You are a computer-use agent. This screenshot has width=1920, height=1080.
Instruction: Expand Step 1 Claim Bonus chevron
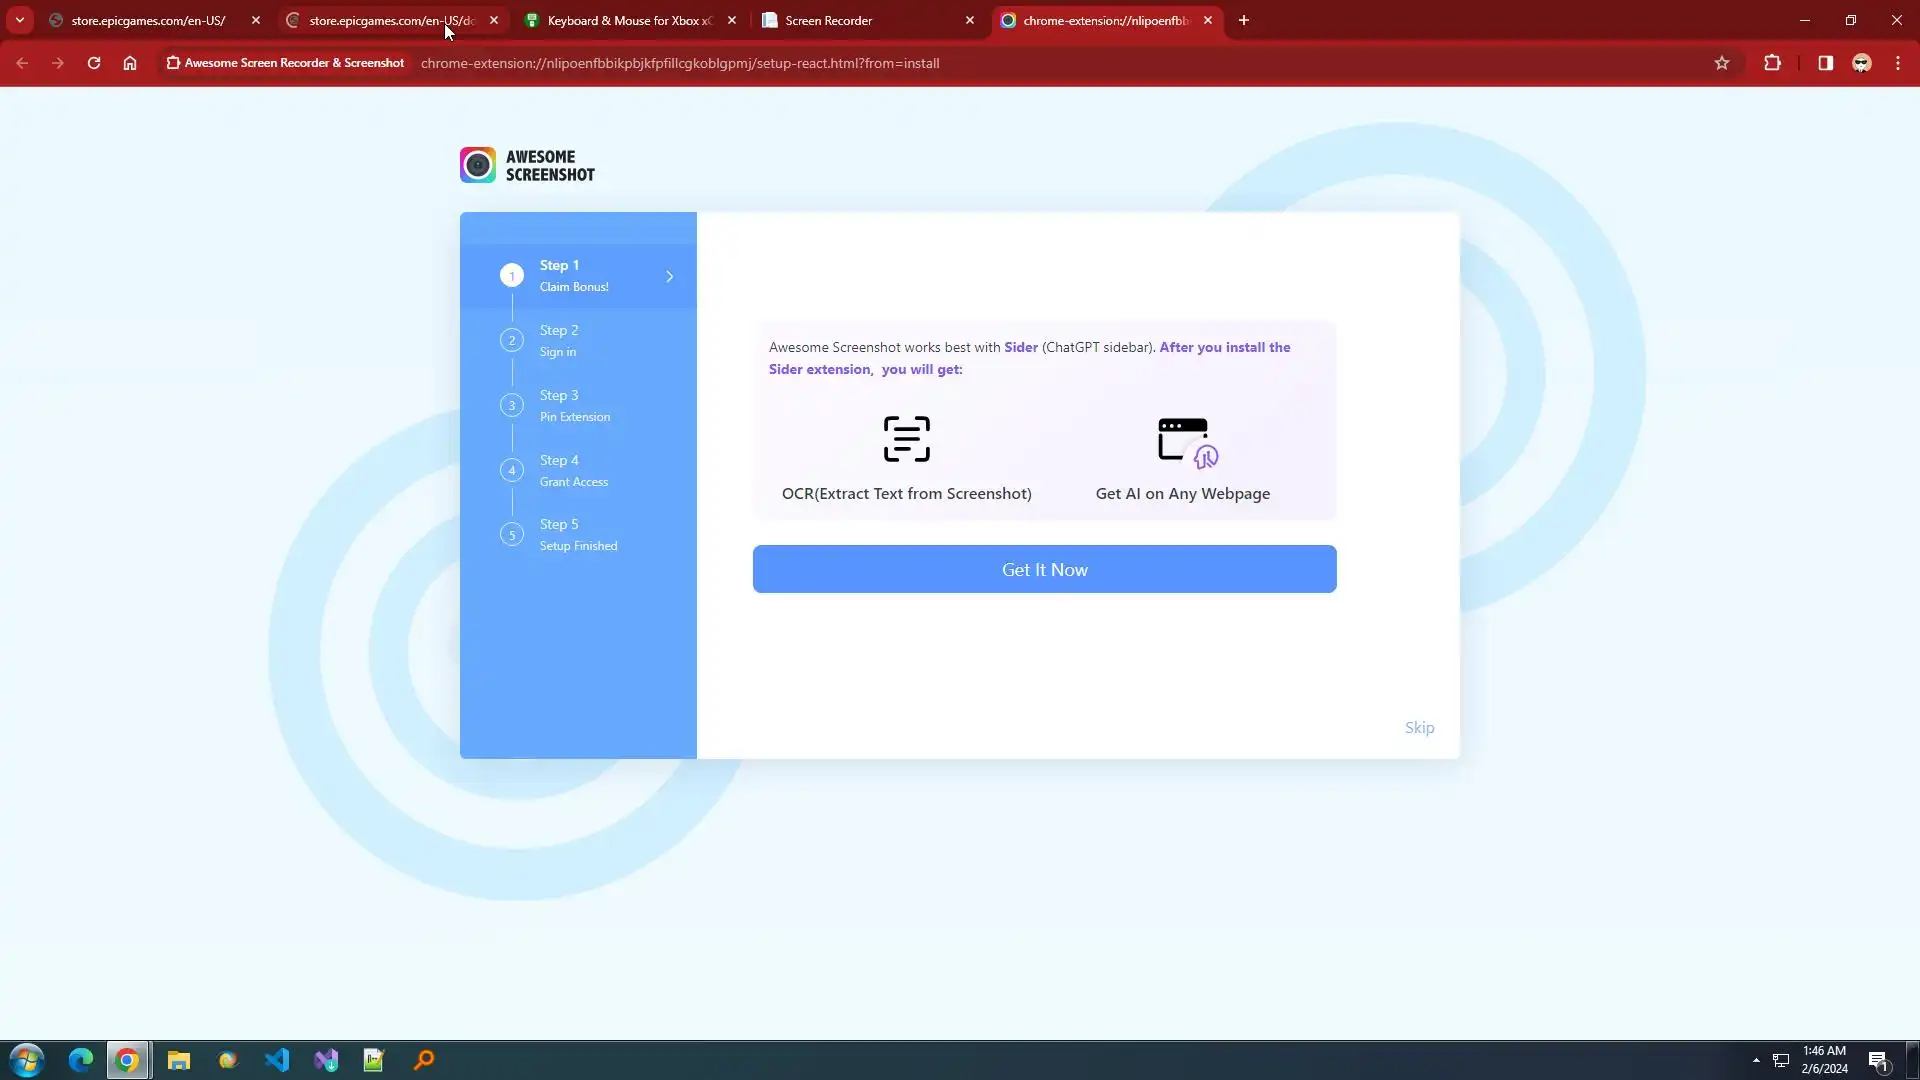670,276
